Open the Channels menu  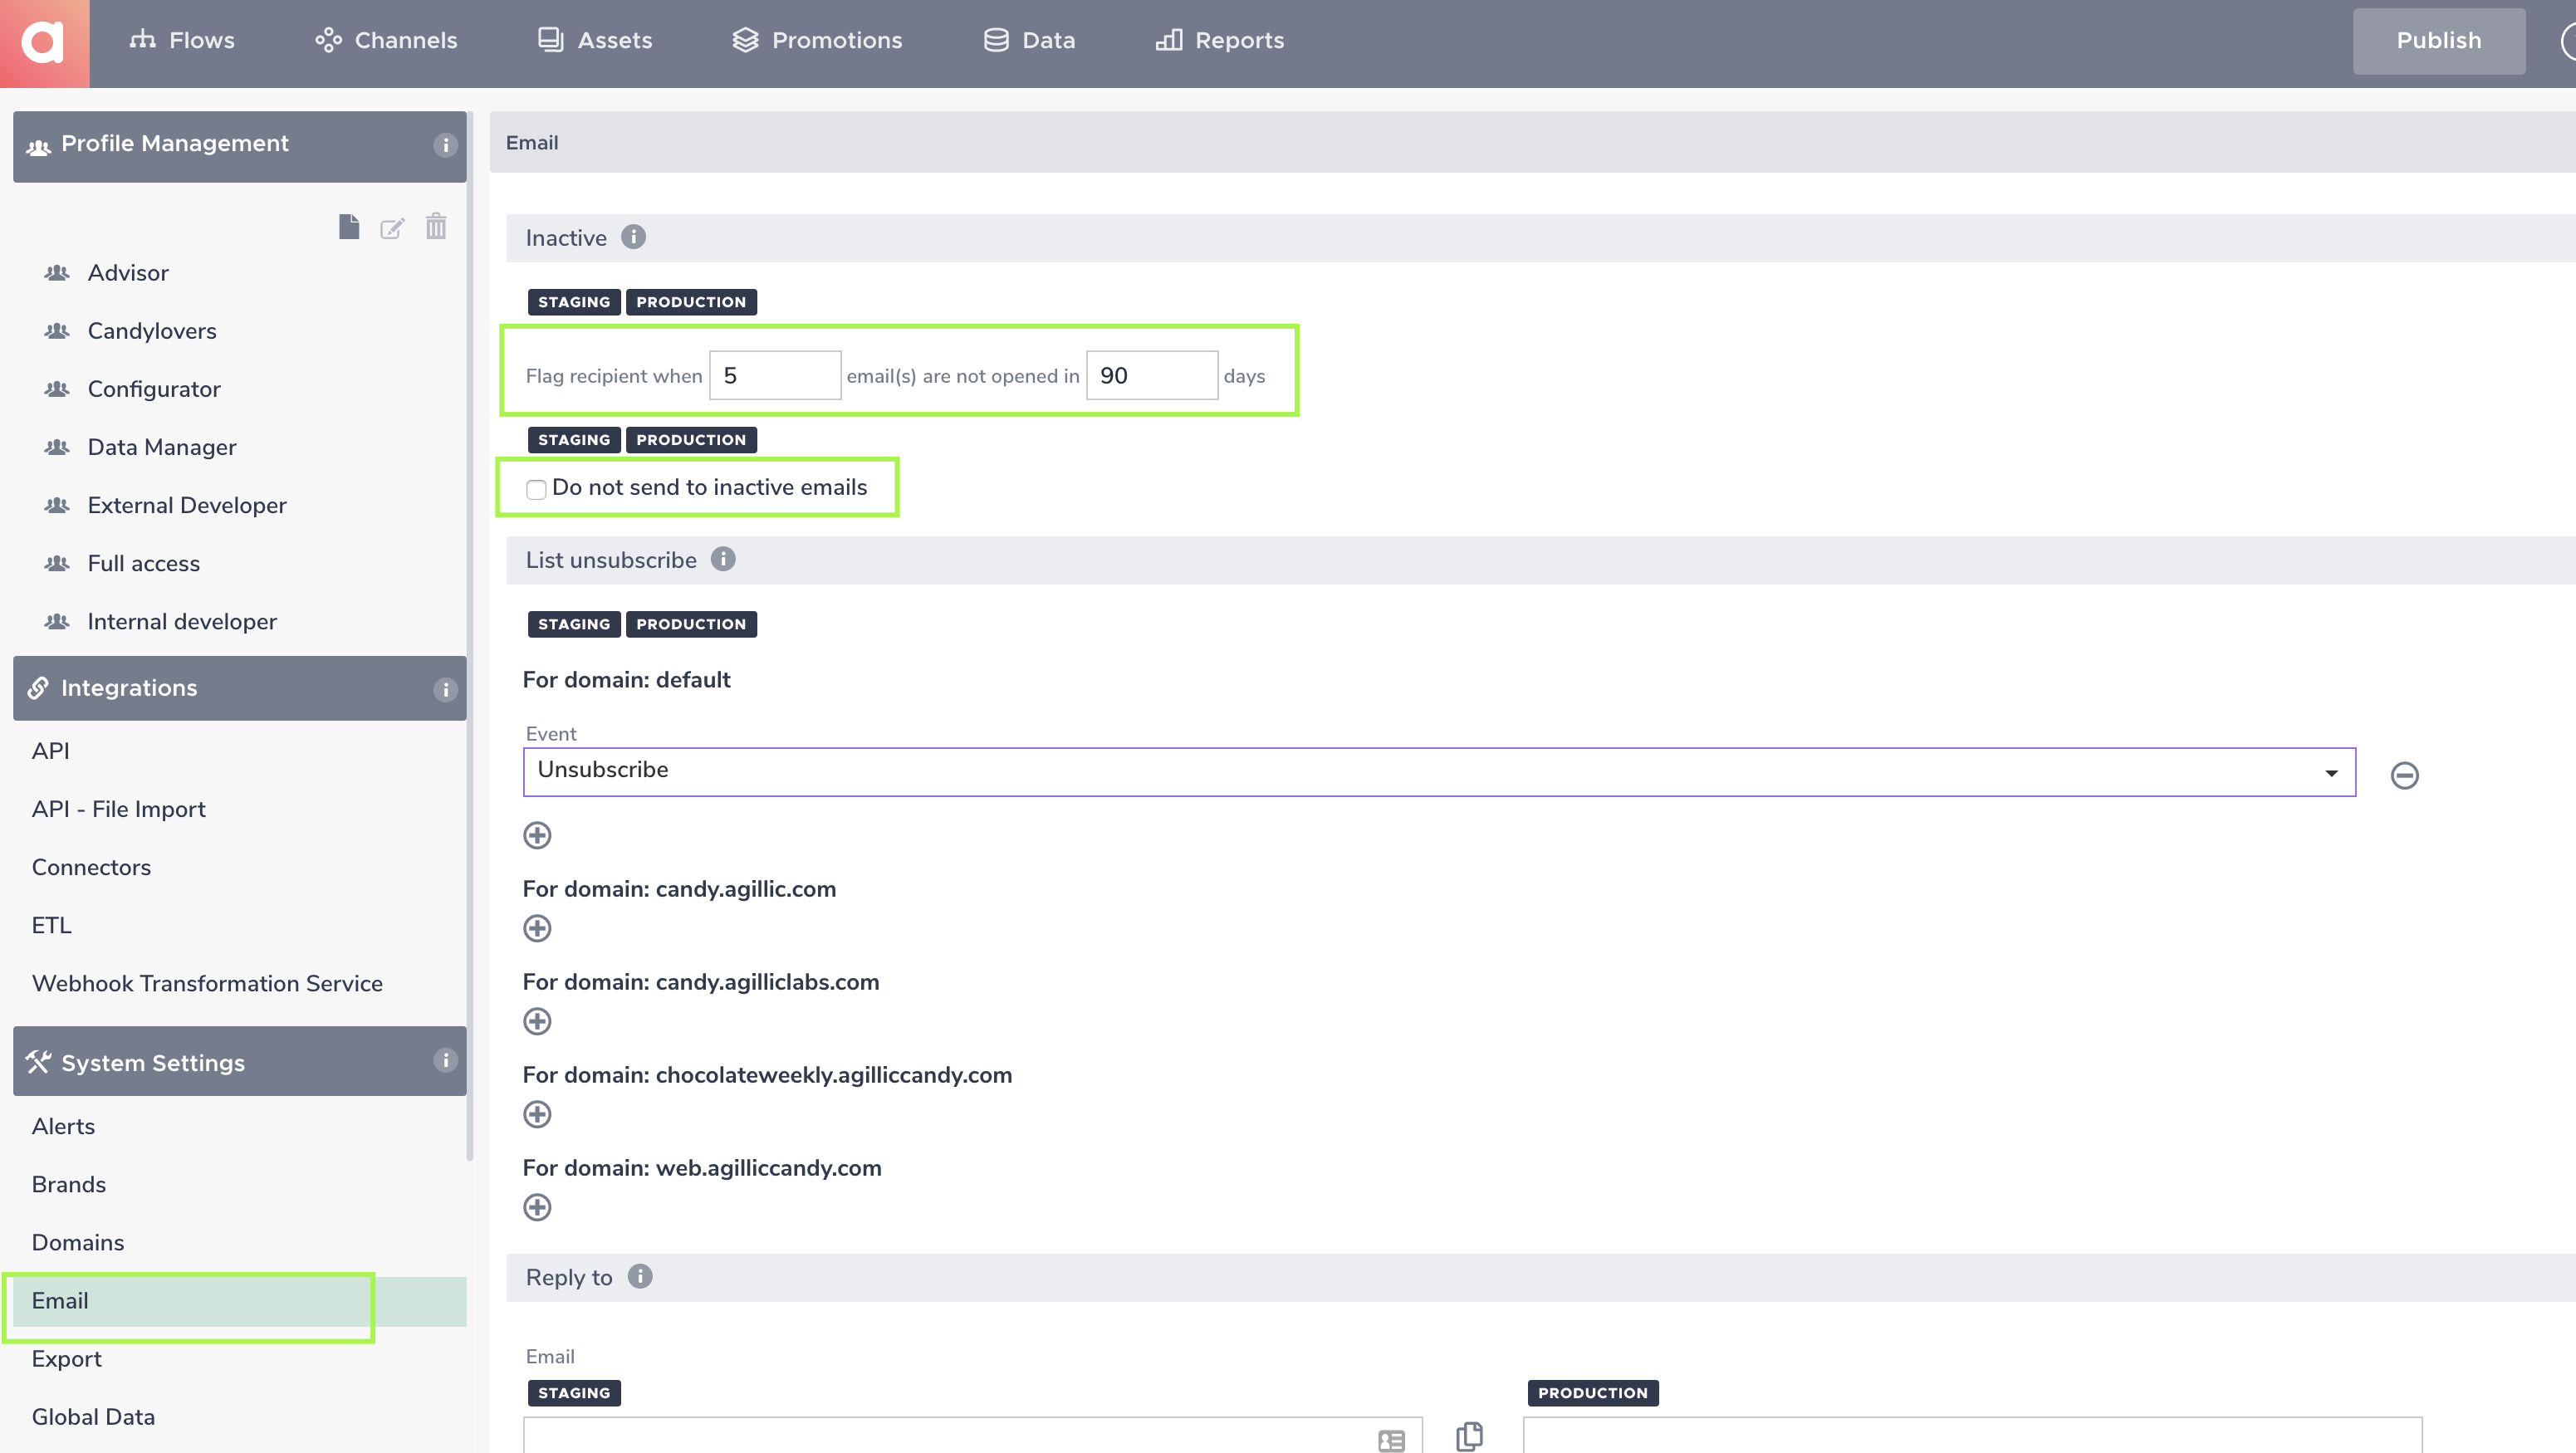coord(386,41)
